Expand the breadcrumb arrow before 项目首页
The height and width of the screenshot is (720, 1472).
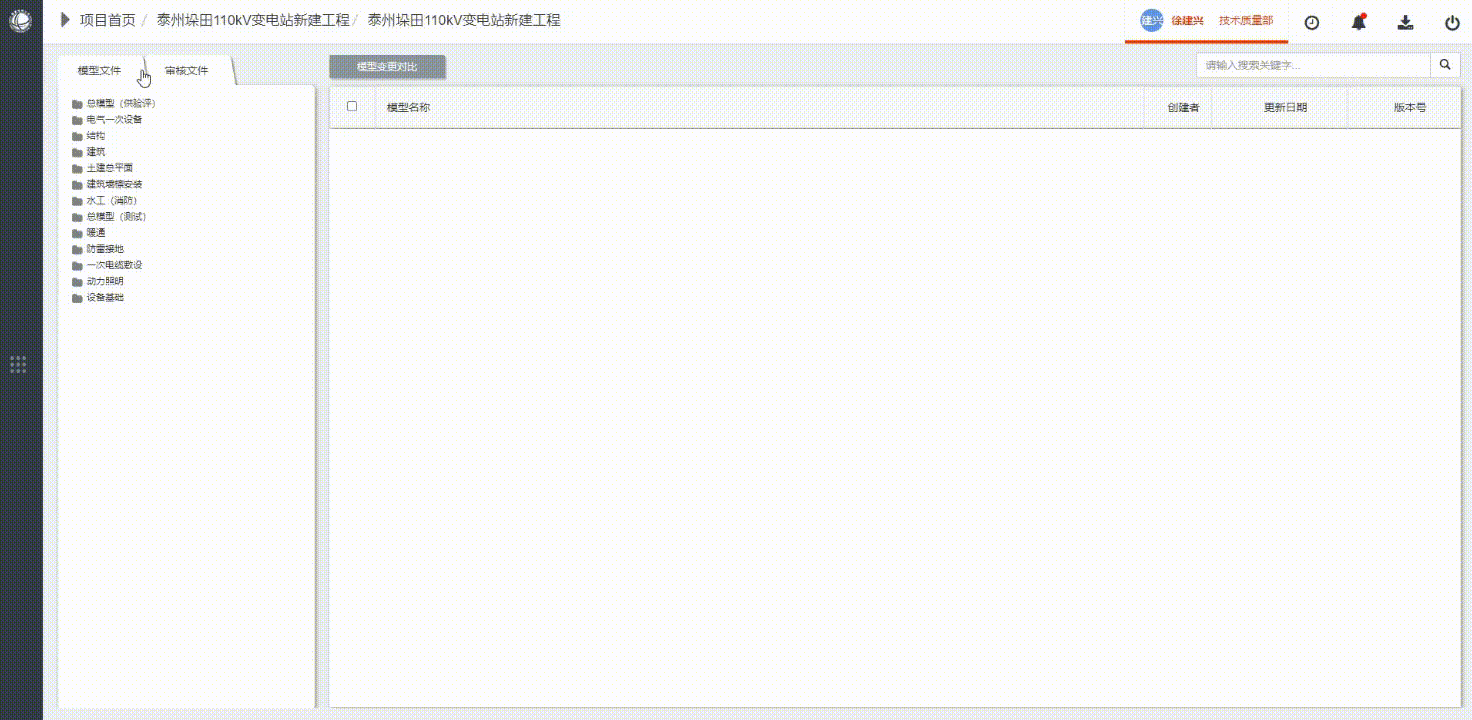66,20
